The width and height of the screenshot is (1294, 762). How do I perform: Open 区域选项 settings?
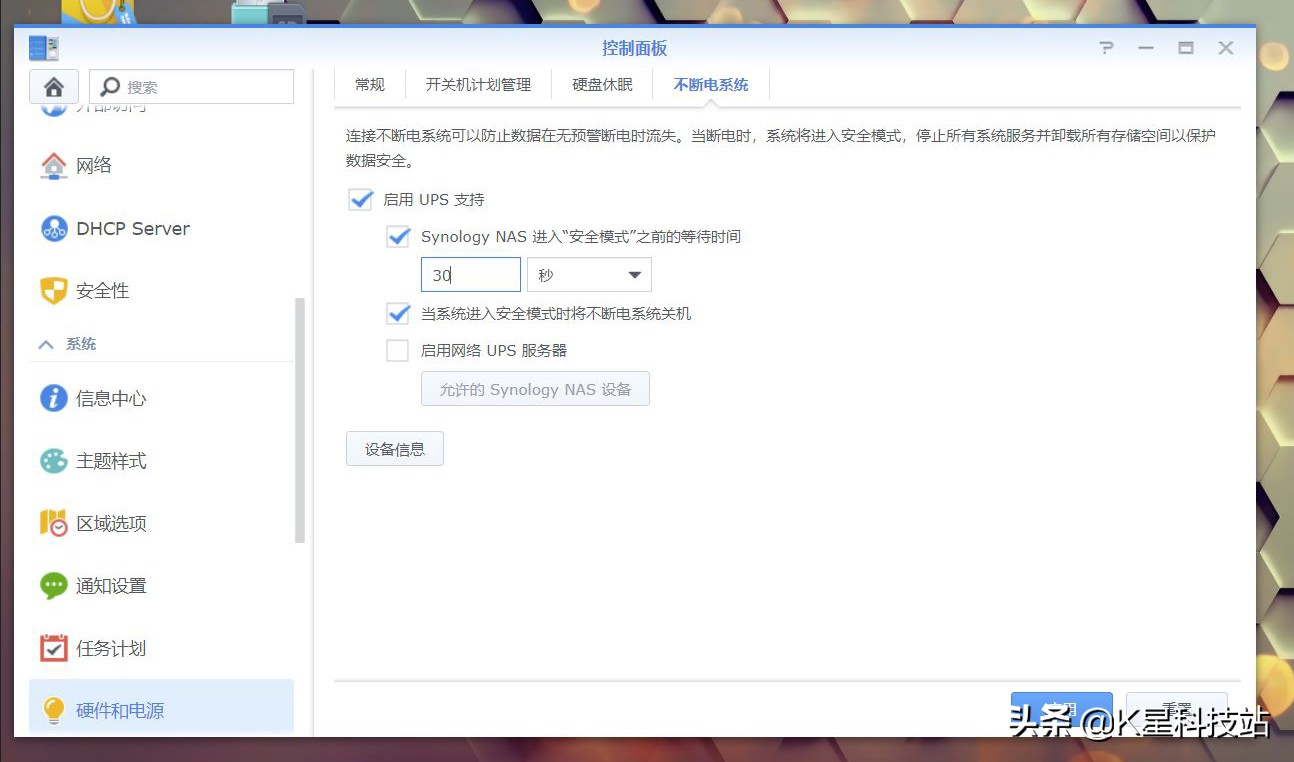pyautogui.click(x=110, y=522)
